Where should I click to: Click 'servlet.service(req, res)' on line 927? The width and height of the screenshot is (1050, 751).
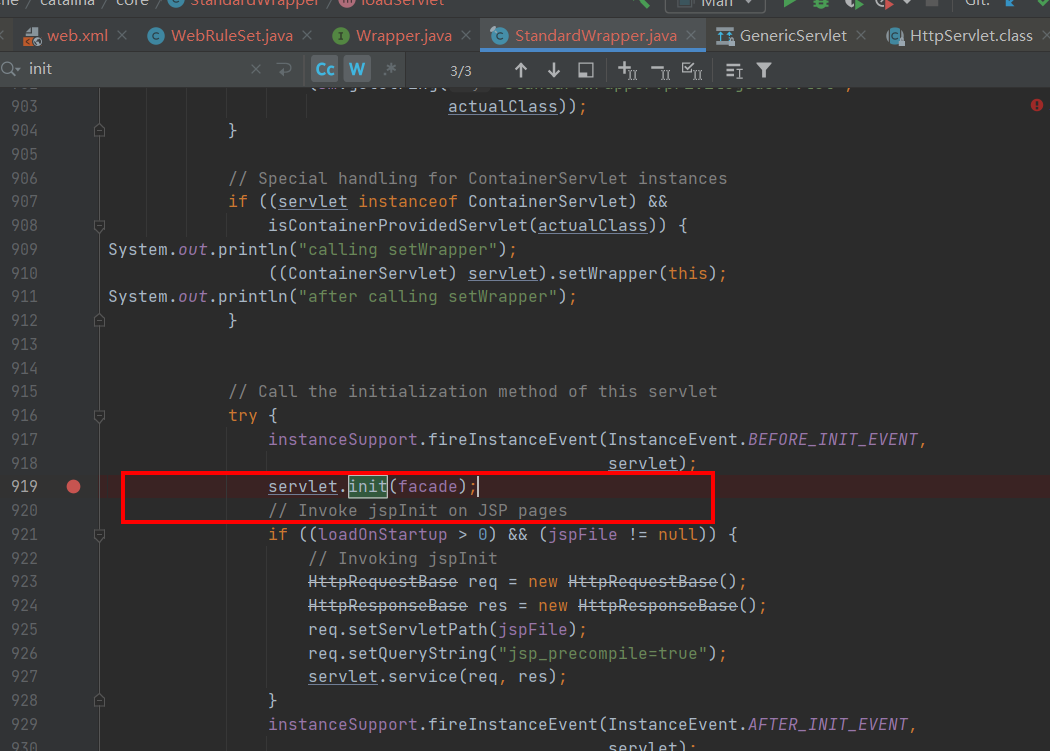[433, 677]
